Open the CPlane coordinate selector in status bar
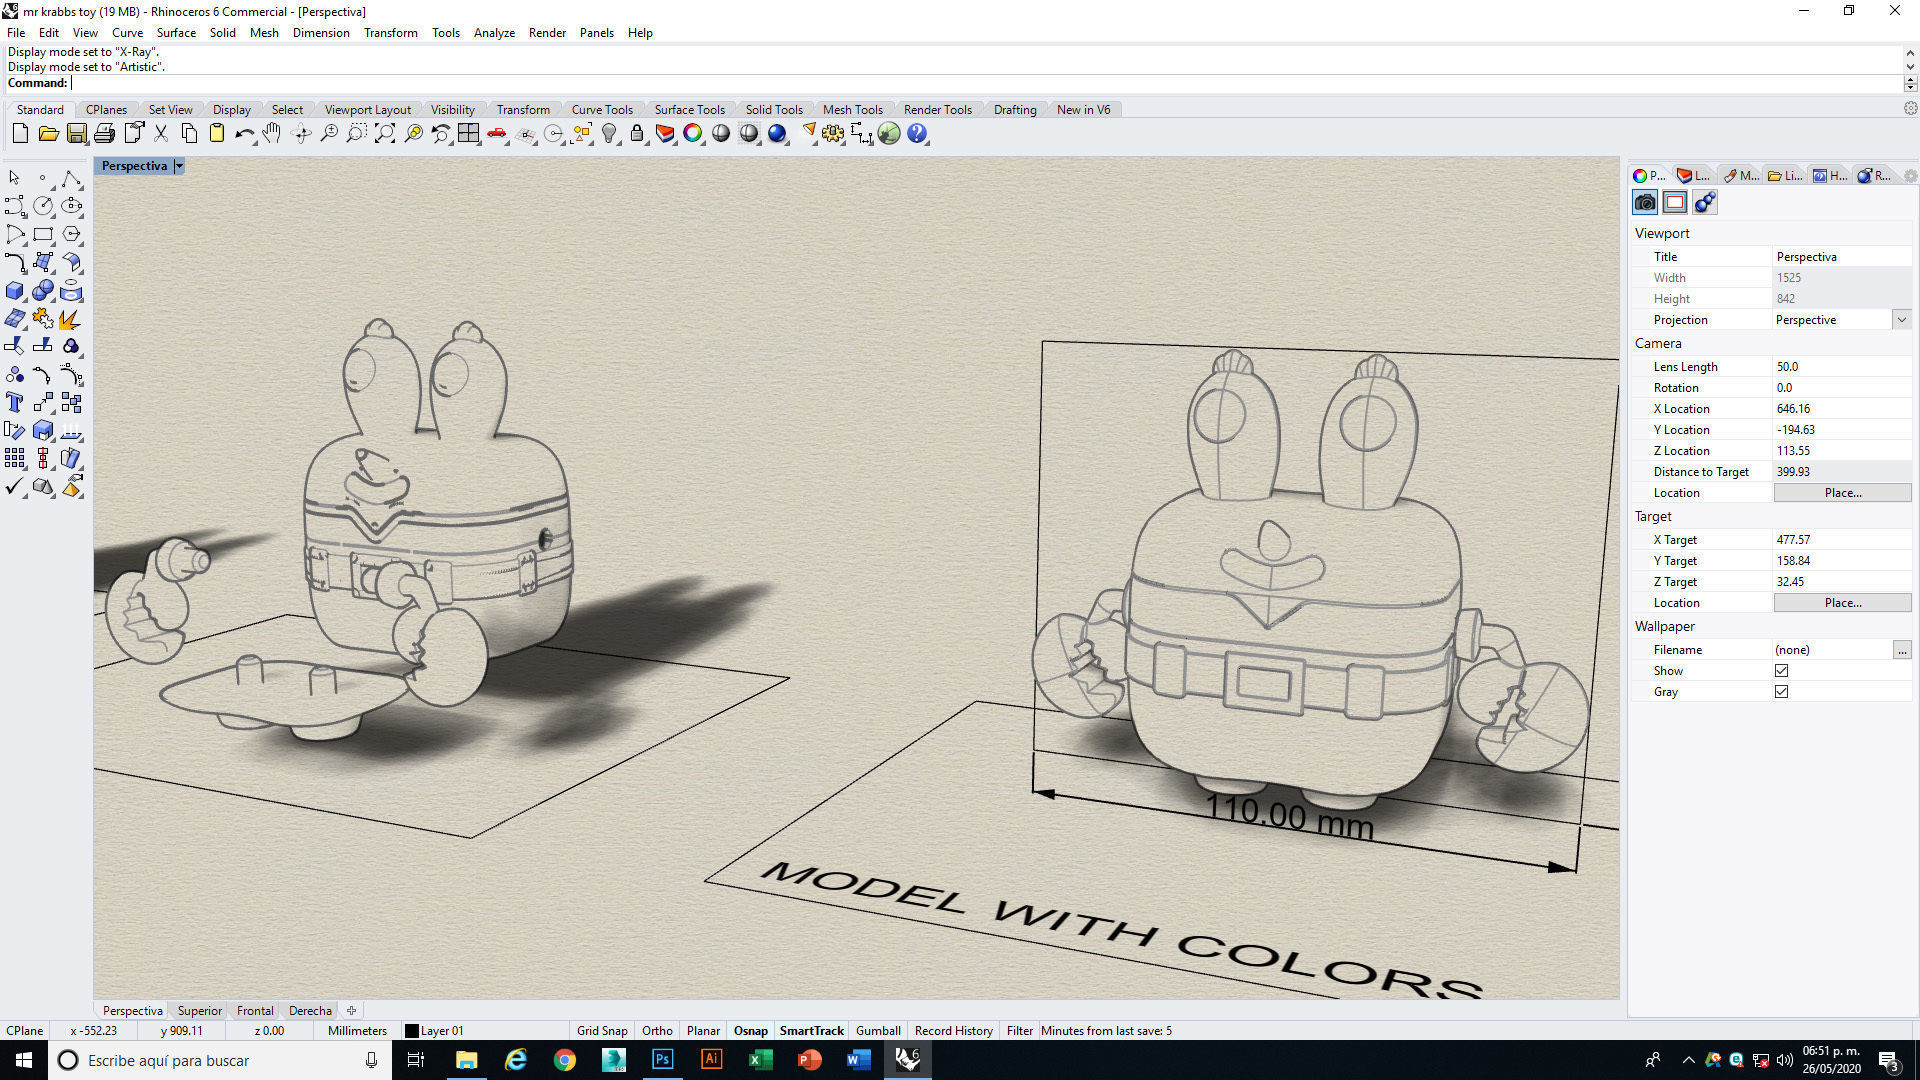Screen dimensions: 1920x1080 (25, 1031)
